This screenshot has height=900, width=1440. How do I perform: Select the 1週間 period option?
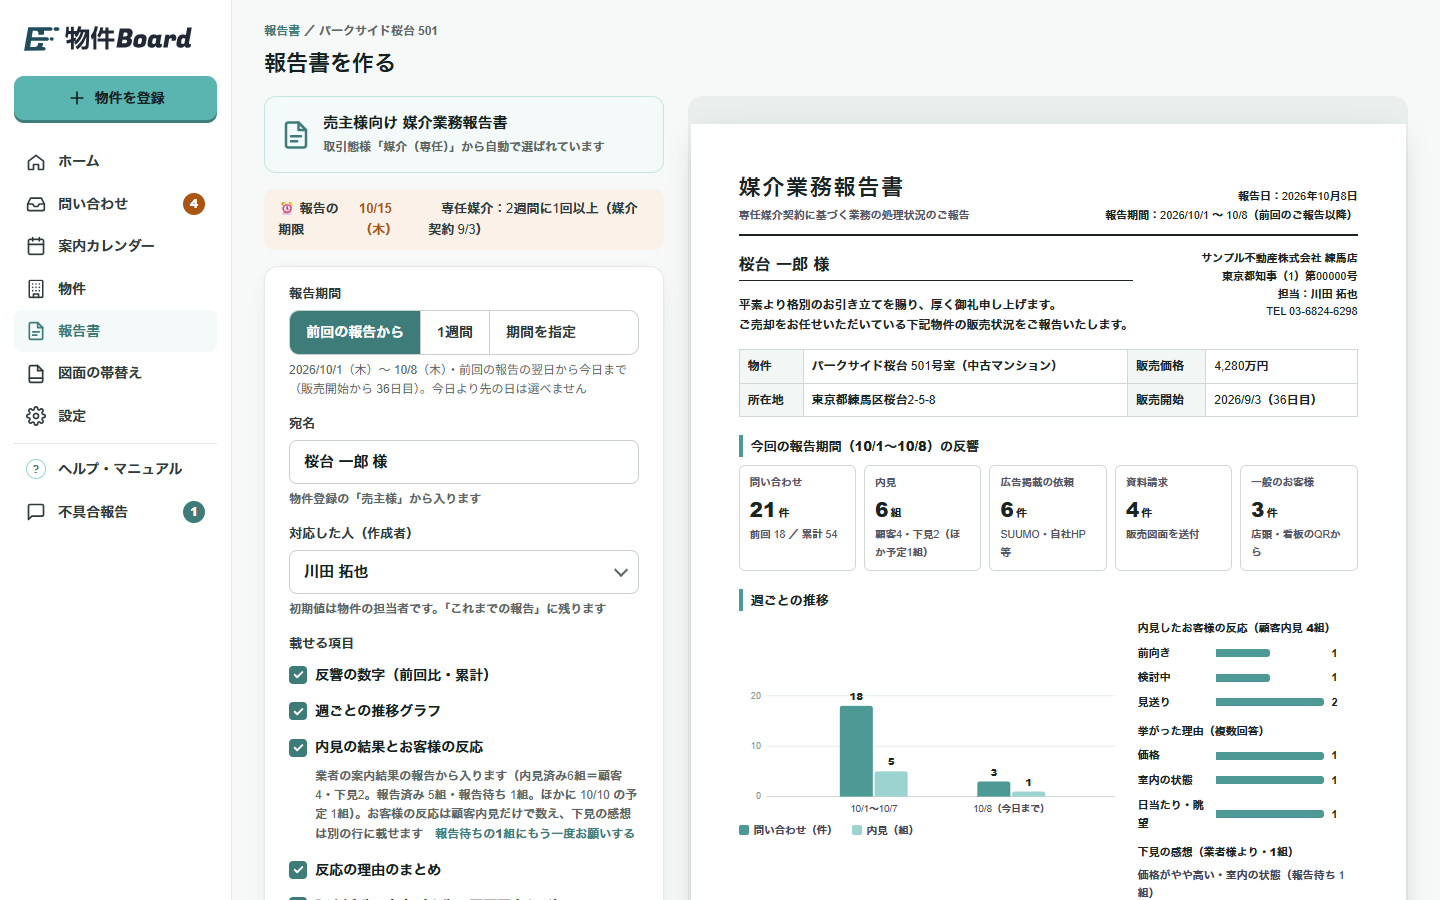point(455,332)
